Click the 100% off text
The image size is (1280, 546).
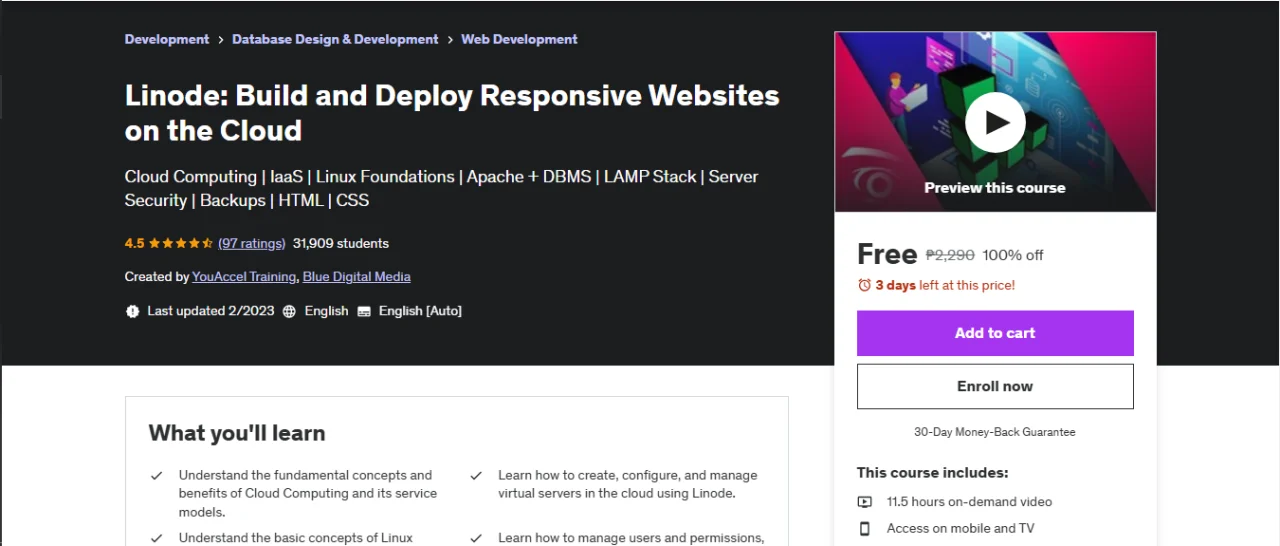click(1013, 255)
